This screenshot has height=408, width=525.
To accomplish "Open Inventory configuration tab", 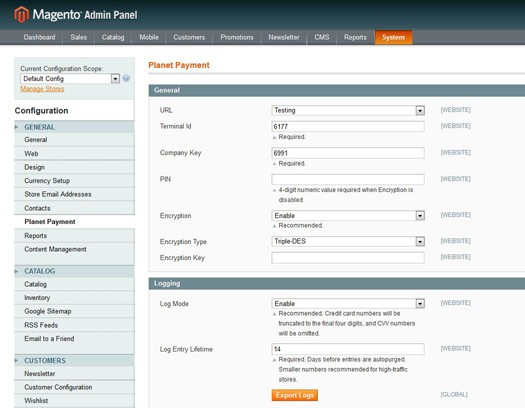I will click(74, 298).
